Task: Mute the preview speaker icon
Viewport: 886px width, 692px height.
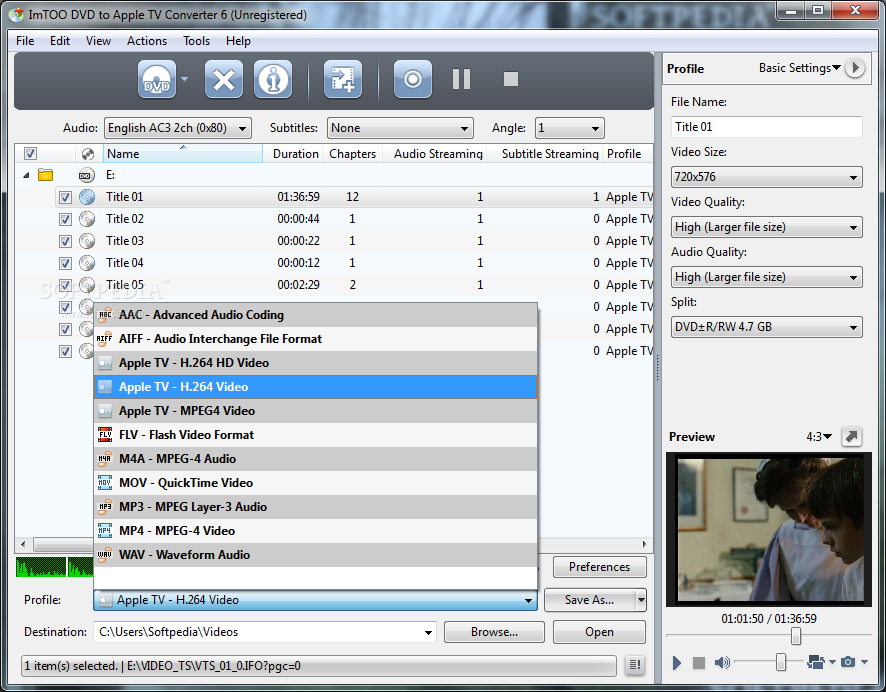Action: click(722, 662)
